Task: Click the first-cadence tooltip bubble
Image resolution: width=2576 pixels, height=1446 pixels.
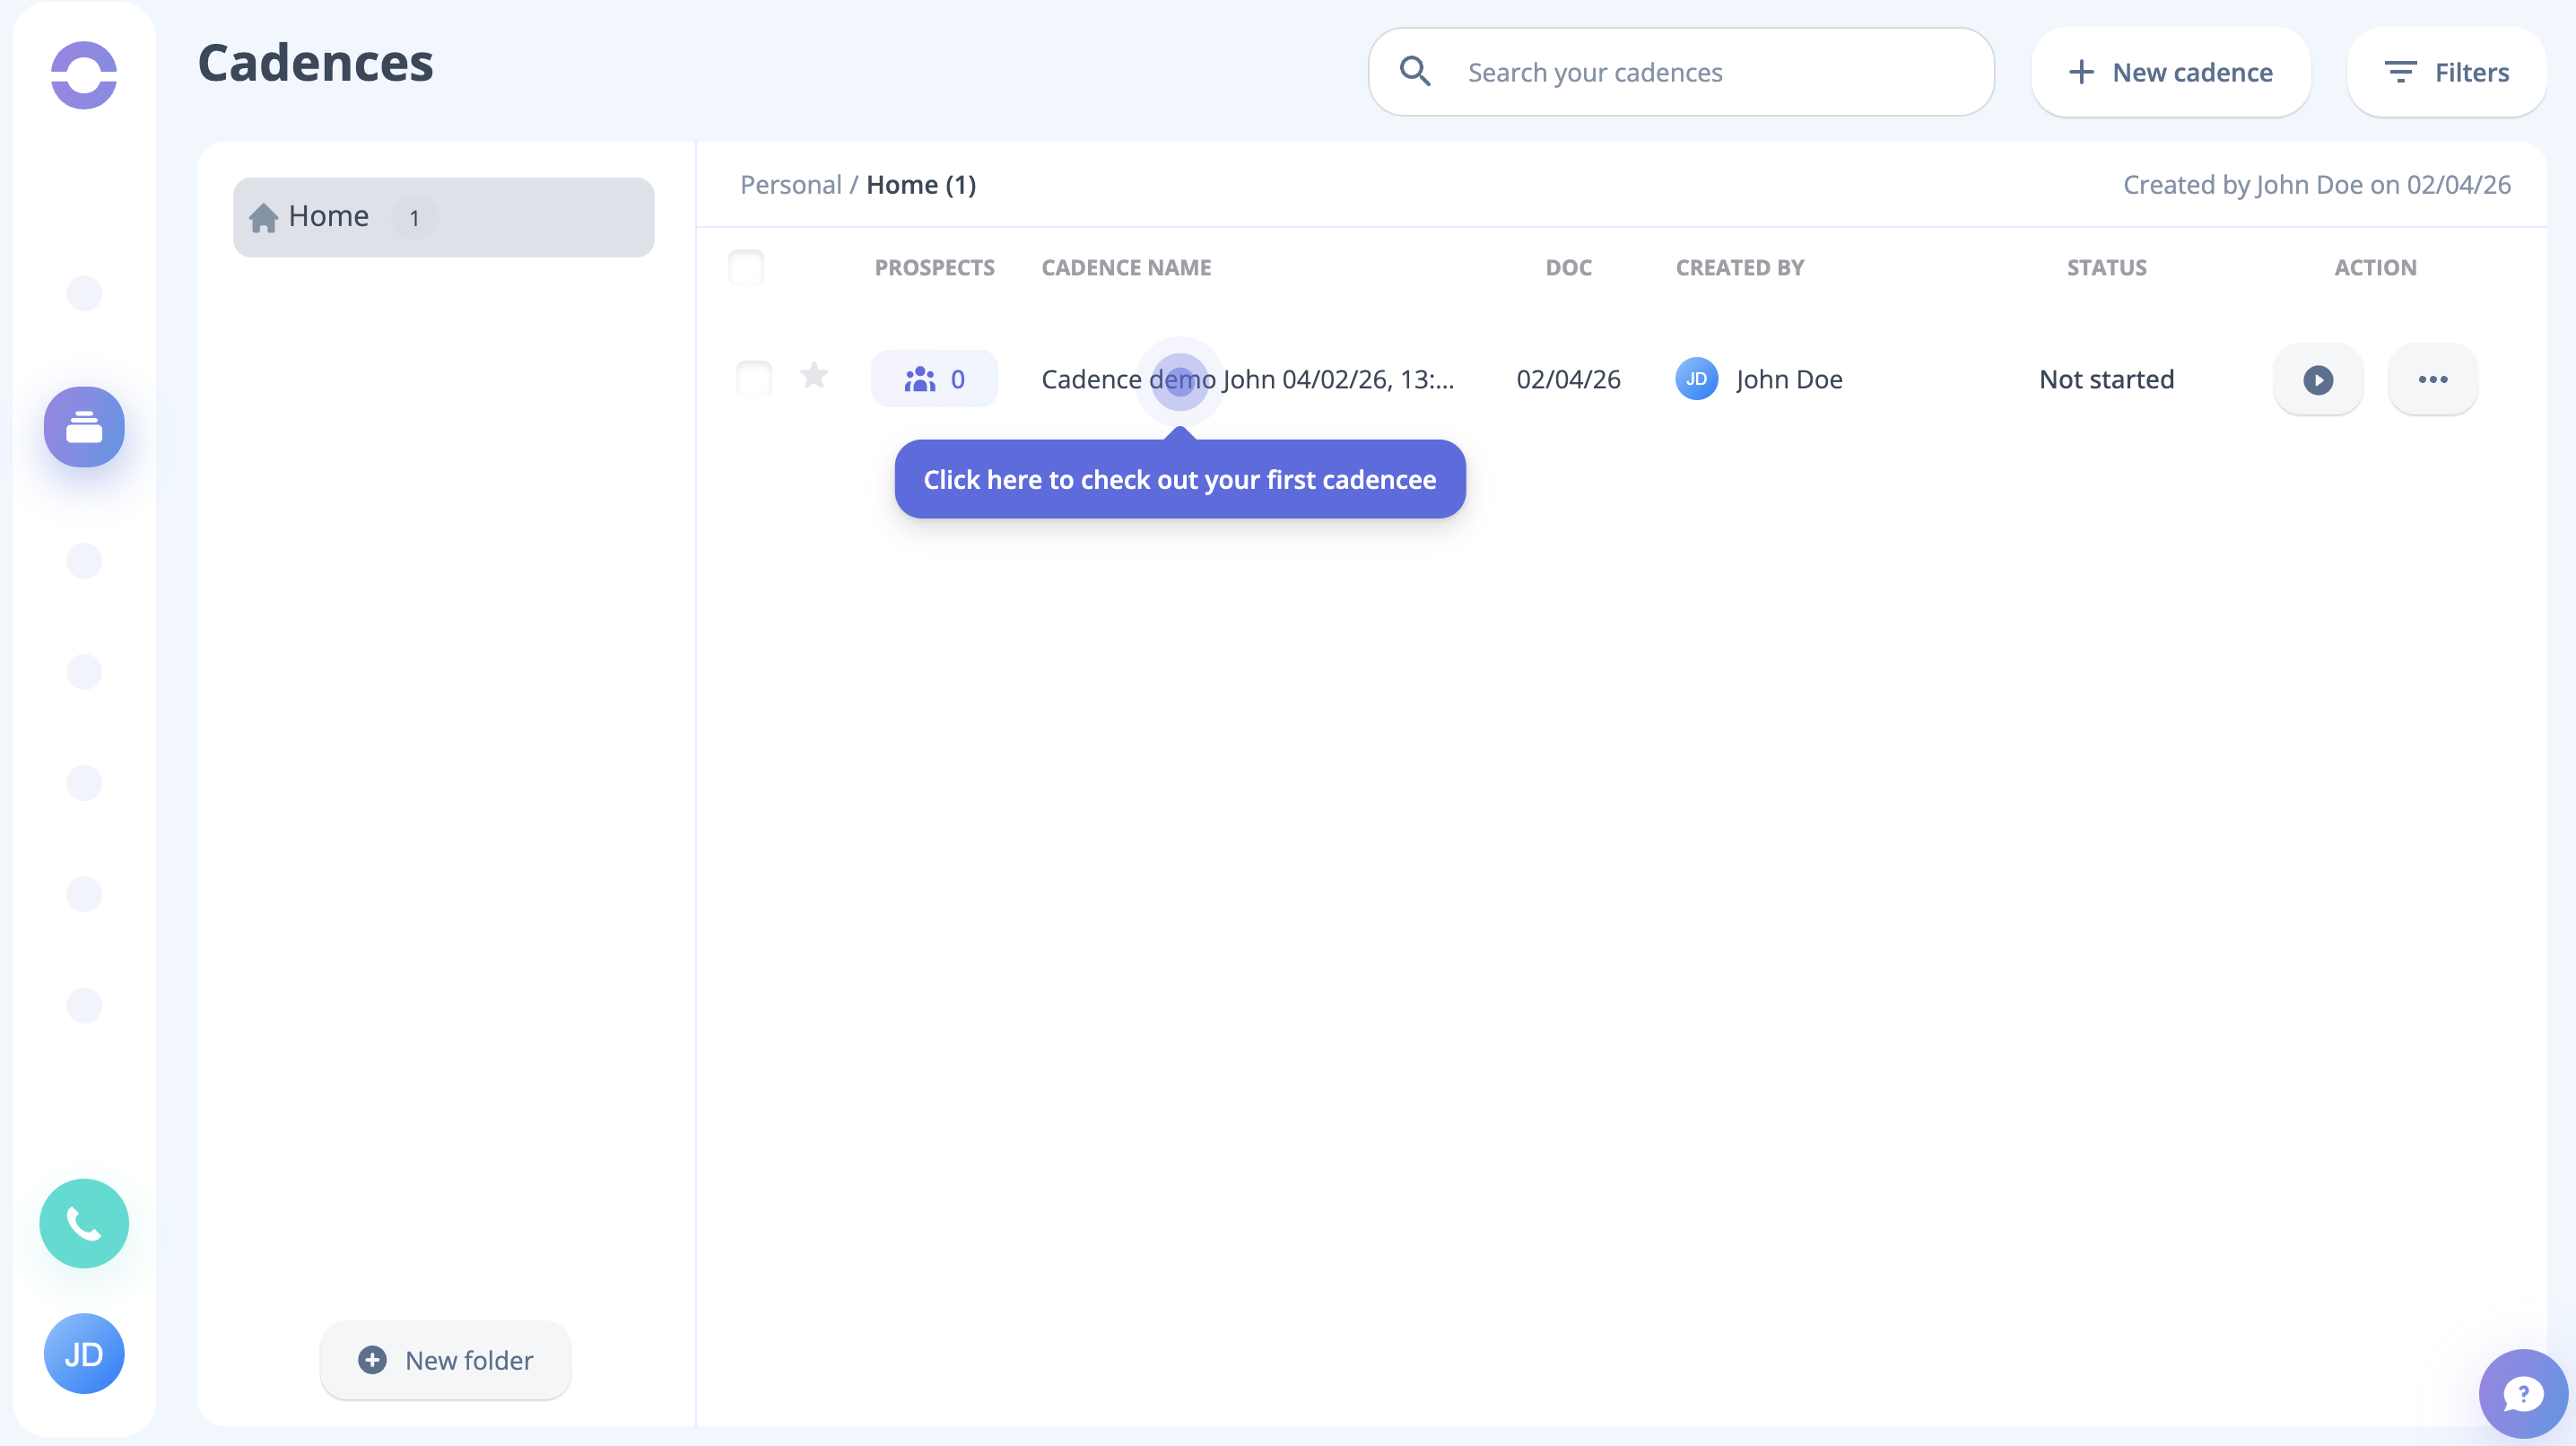Action: (1179, 479)
